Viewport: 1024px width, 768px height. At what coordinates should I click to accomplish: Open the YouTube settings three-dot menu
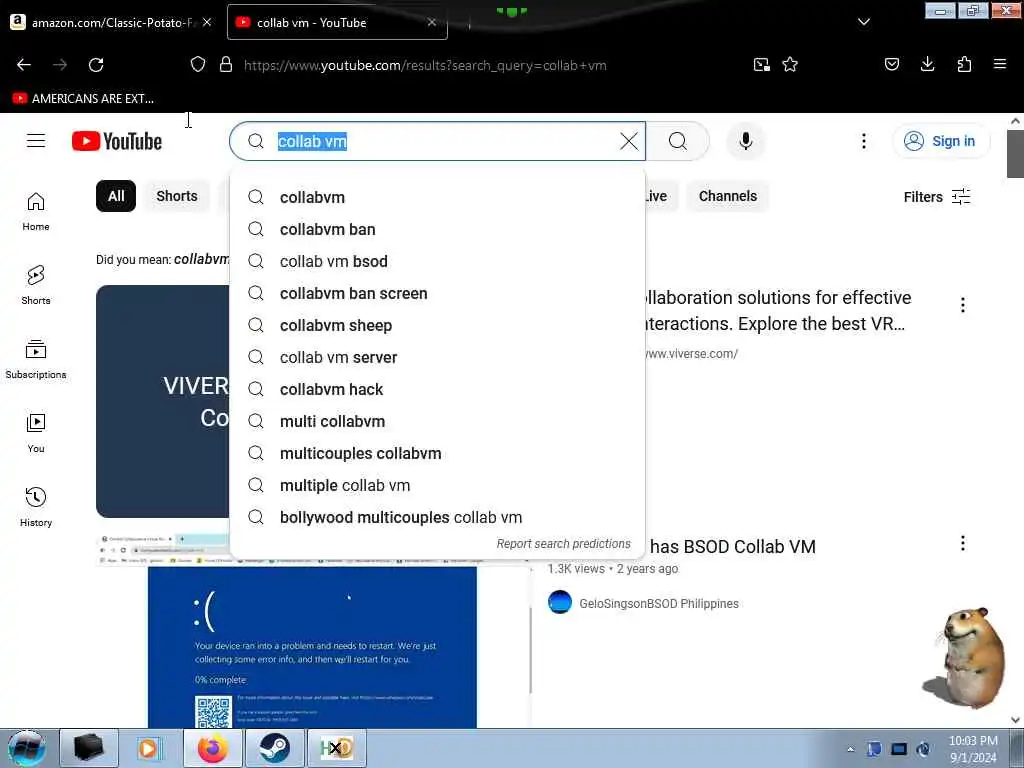pos(864,141)
